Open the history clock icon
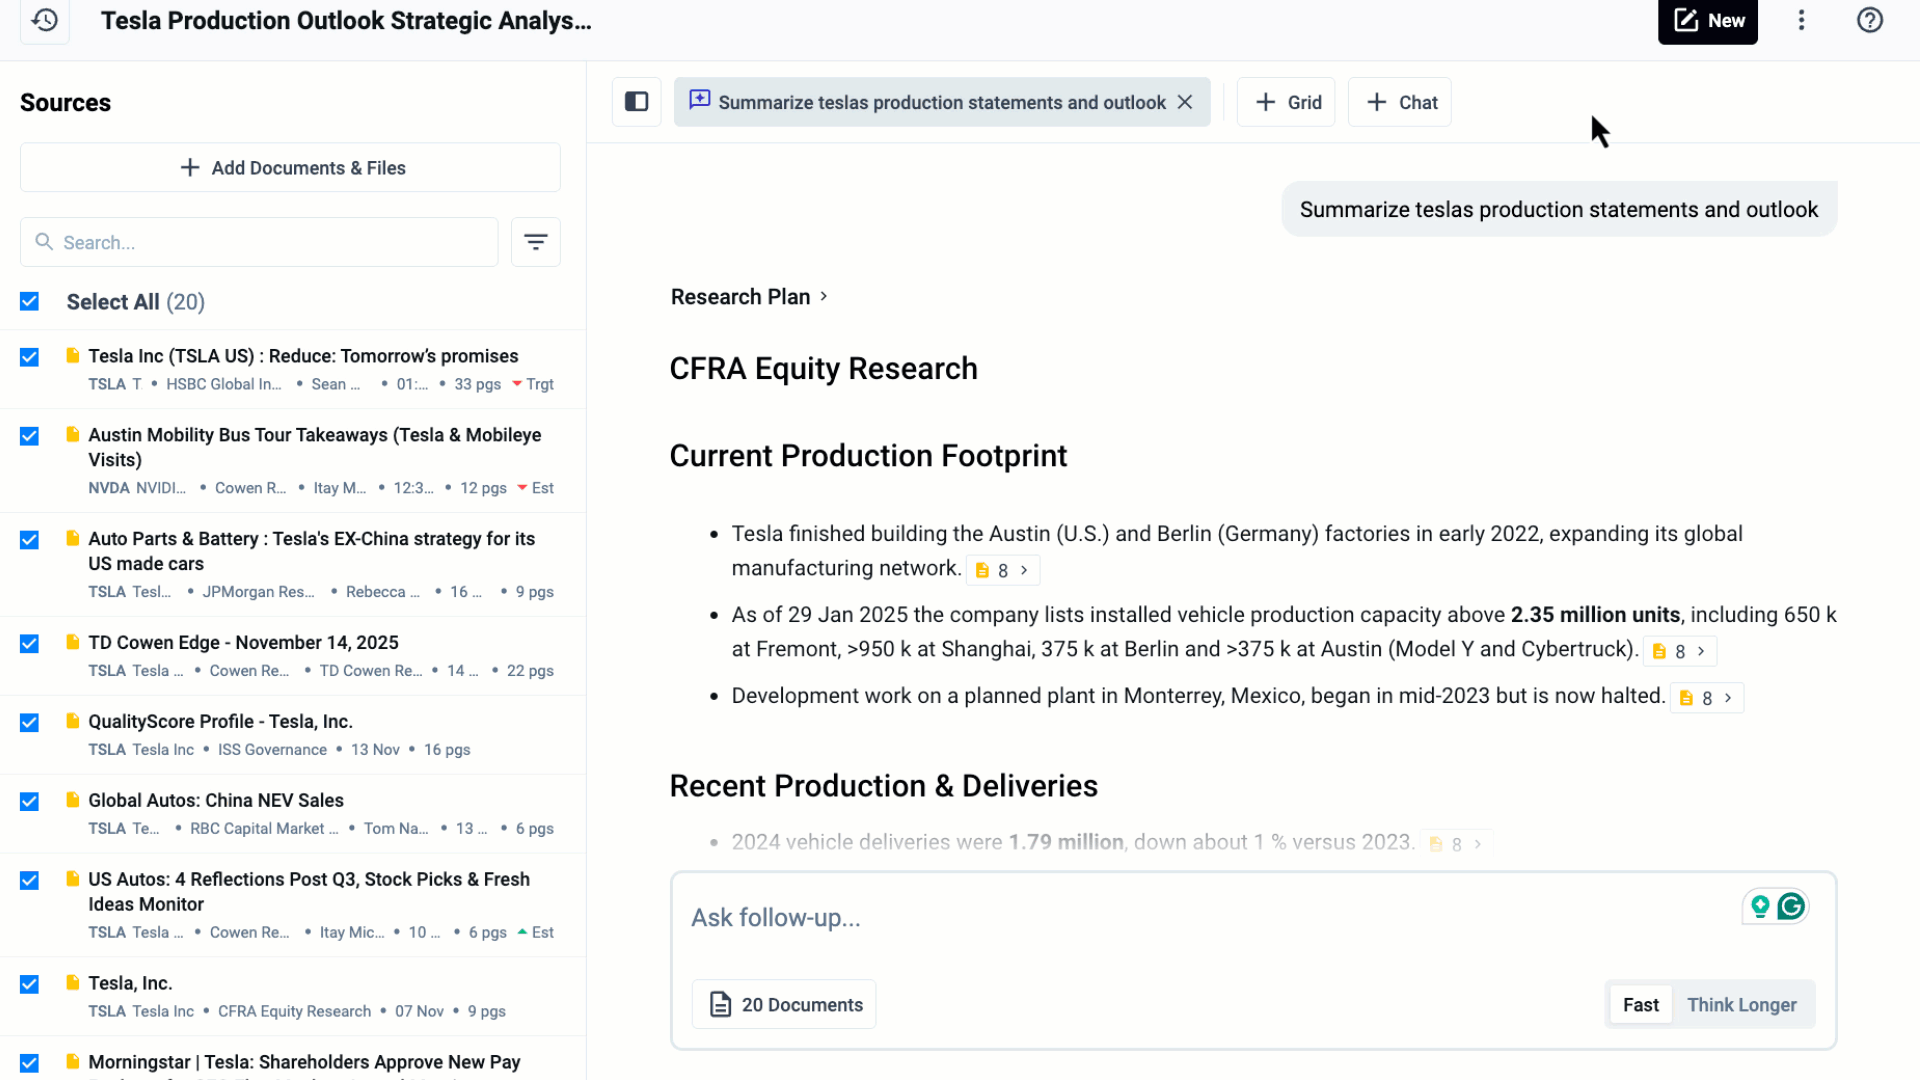1920x1080 pixels. point(45,20)
